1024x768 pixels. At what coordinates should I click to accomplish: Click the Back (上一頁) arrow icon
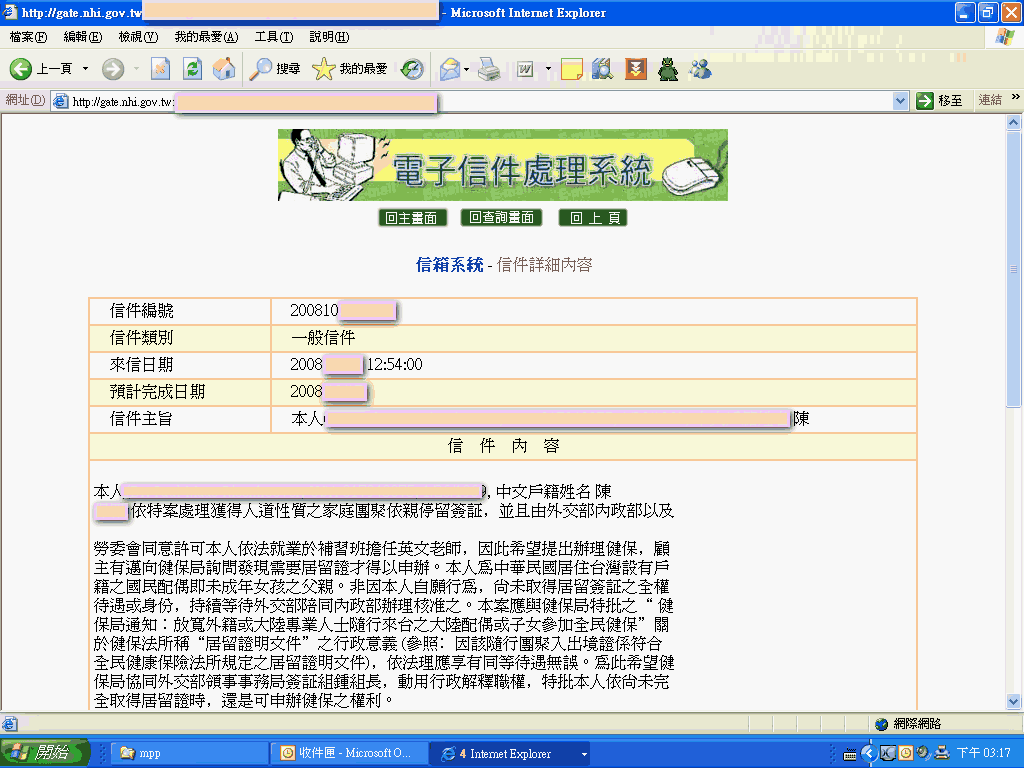(x=21, y=69)
